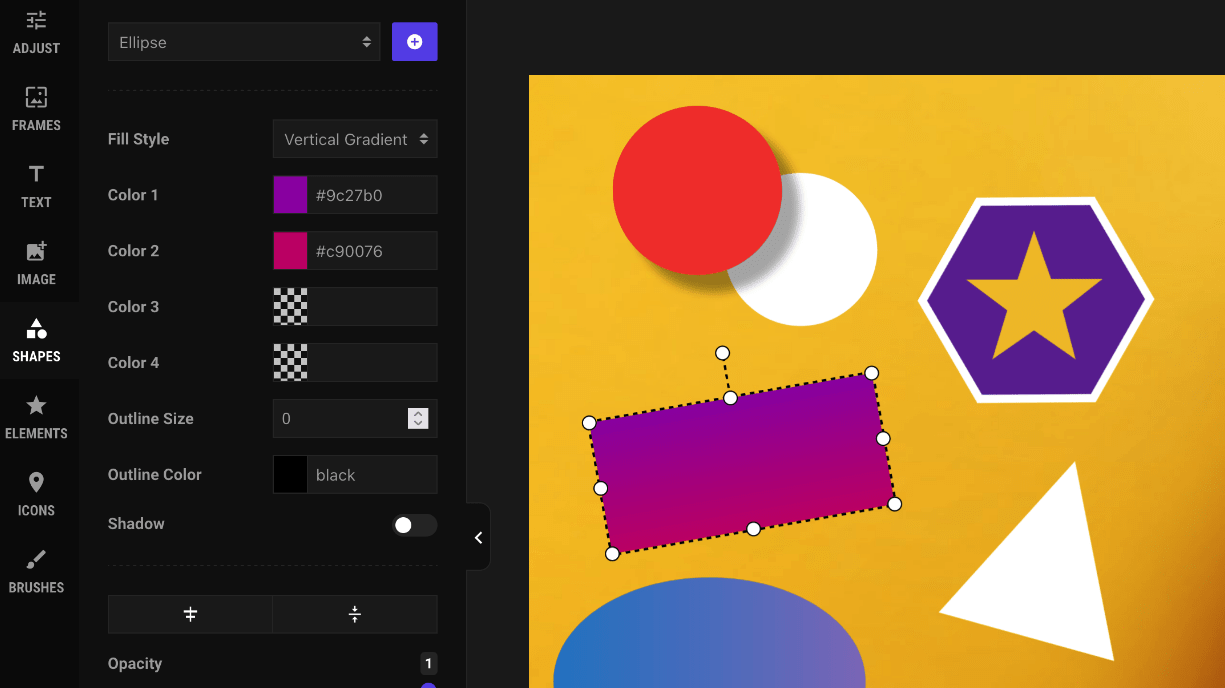Viewport: 1225px width, 688px height.
Task: Open the Icons panel
Action: coord(36,494)
